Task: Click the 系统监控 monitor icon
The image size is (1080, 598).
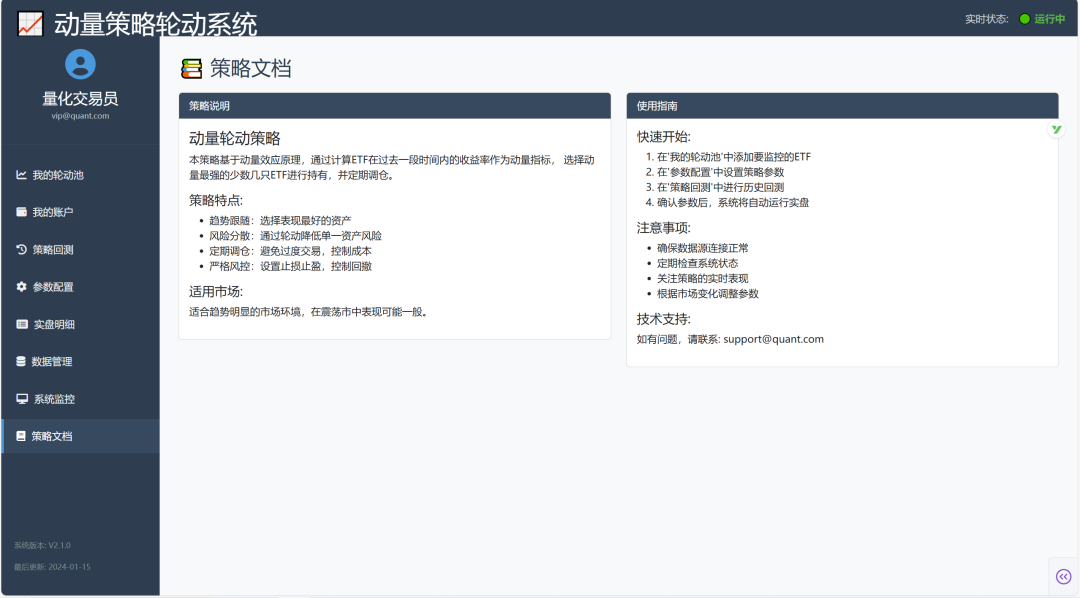Action: [x=22, y=398]
